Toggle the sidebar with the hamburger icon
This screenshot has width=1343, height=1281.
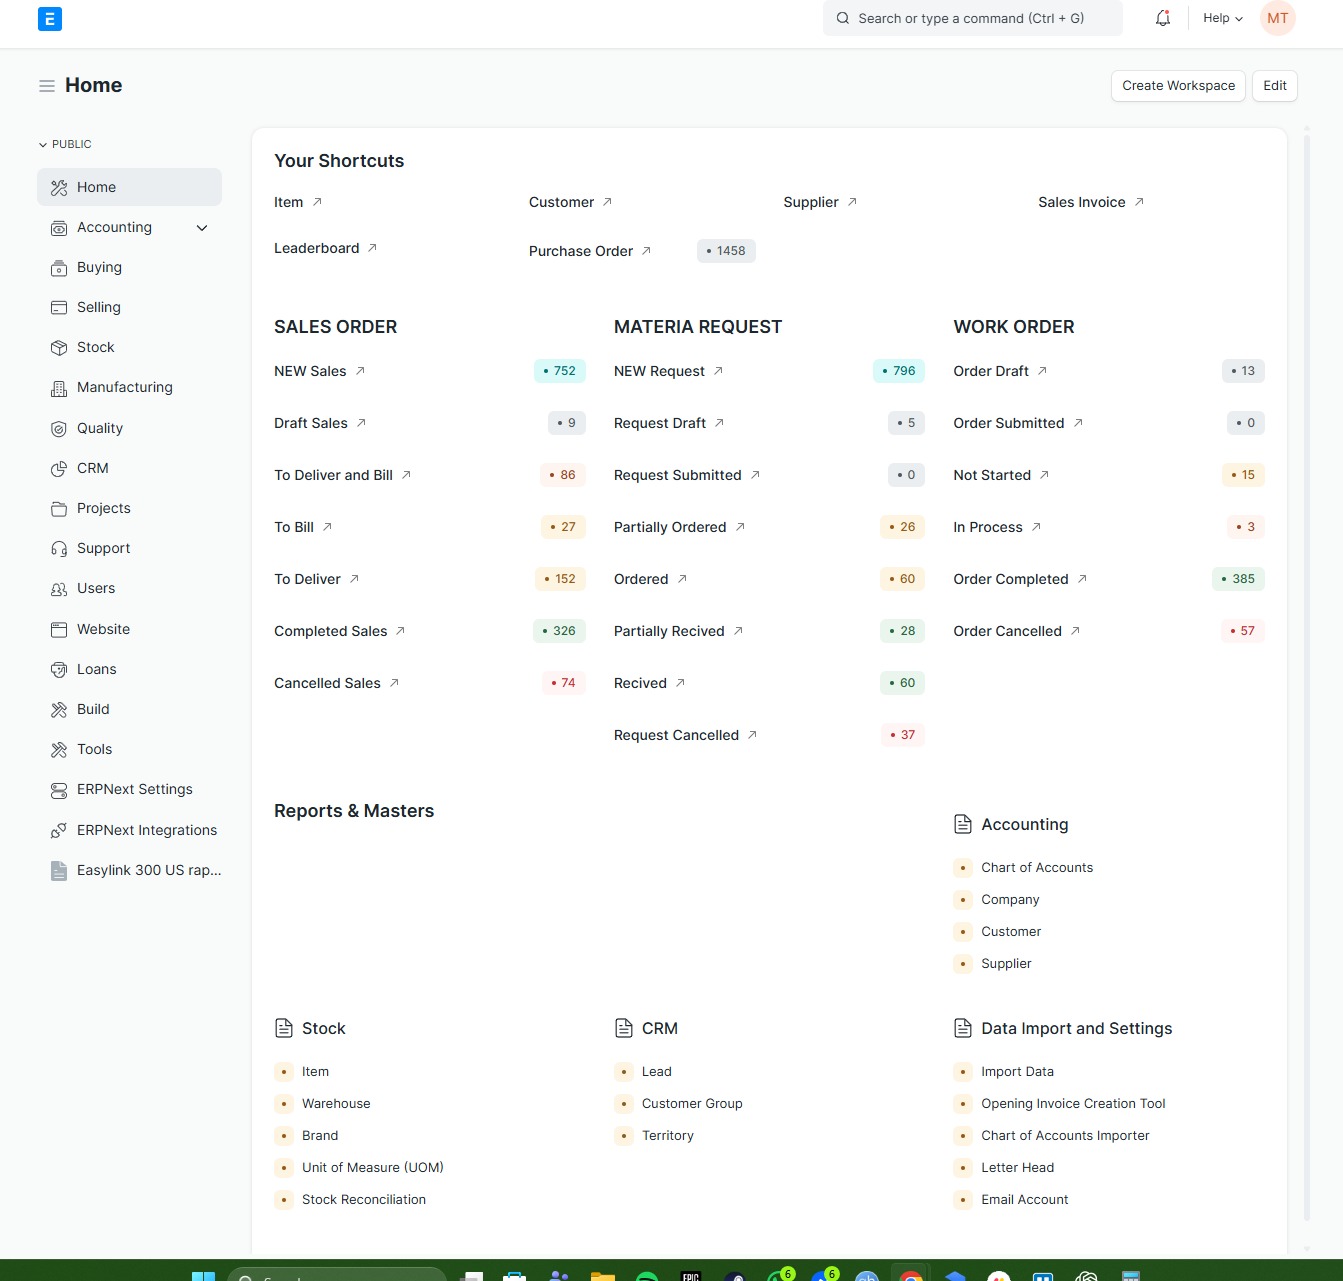[46, 86]
